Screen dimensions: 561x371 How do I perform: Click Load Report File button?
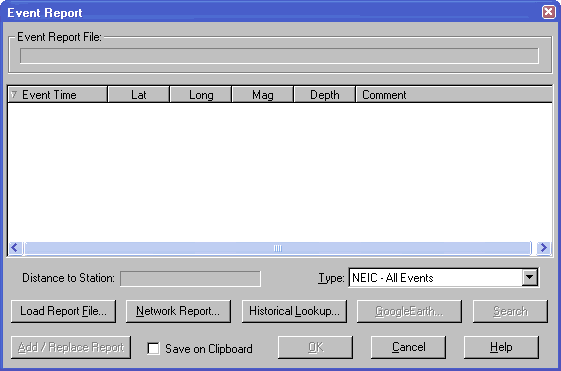(63, 311)
